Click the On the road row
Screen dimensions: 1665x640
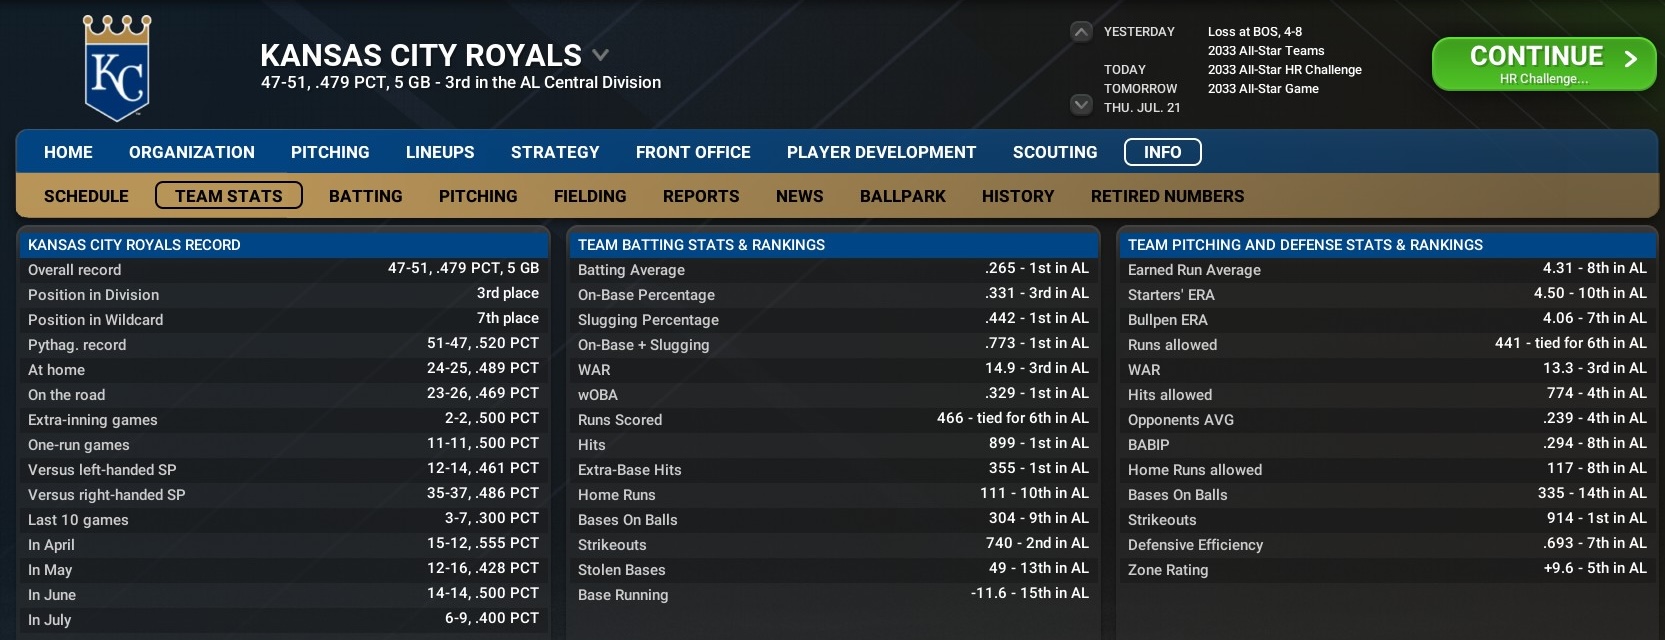coord(283,394)
